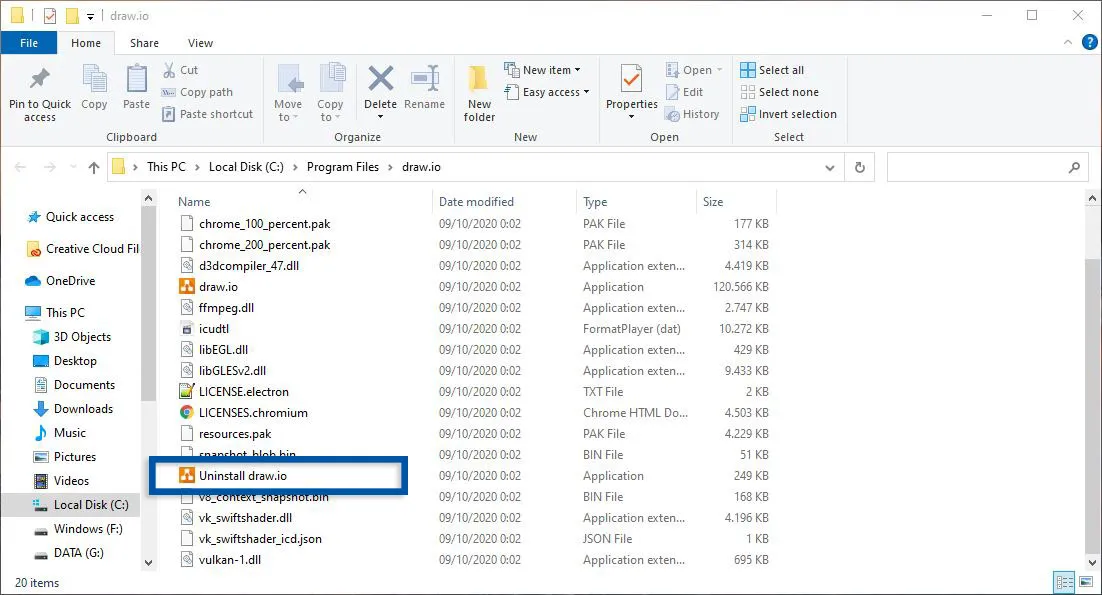Switch to details view in status bar

[x=1064, y=581]
